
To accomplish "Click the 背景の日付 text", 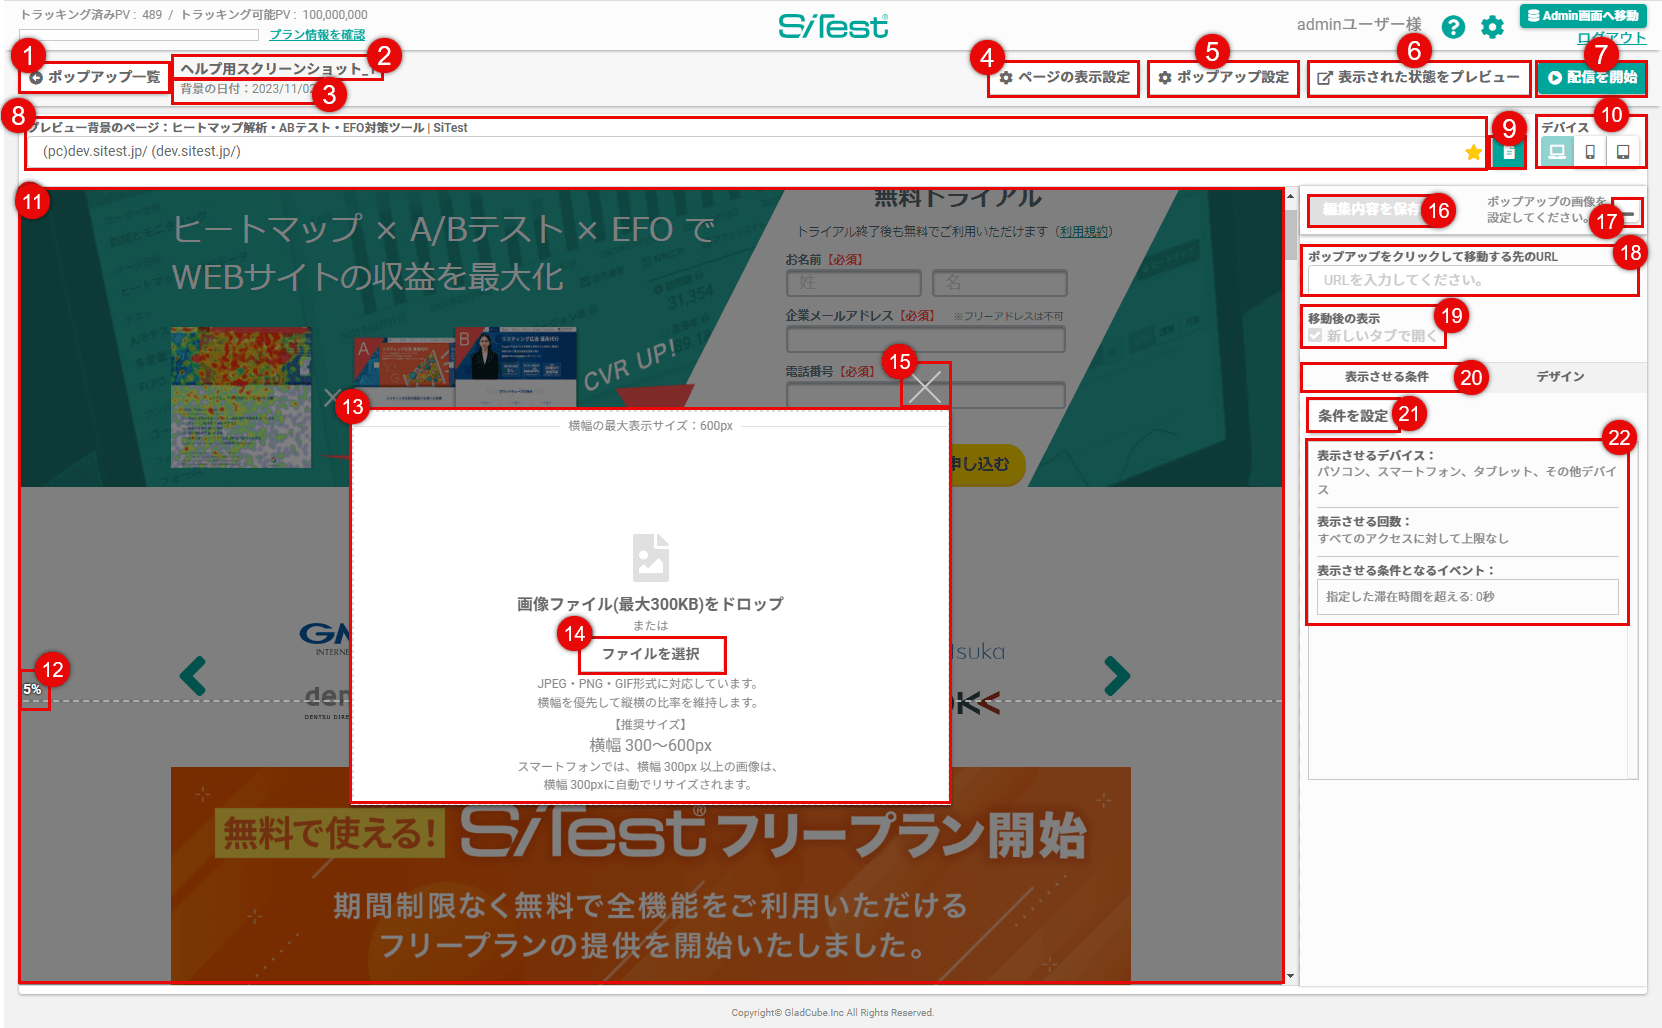I will [248, 89].
